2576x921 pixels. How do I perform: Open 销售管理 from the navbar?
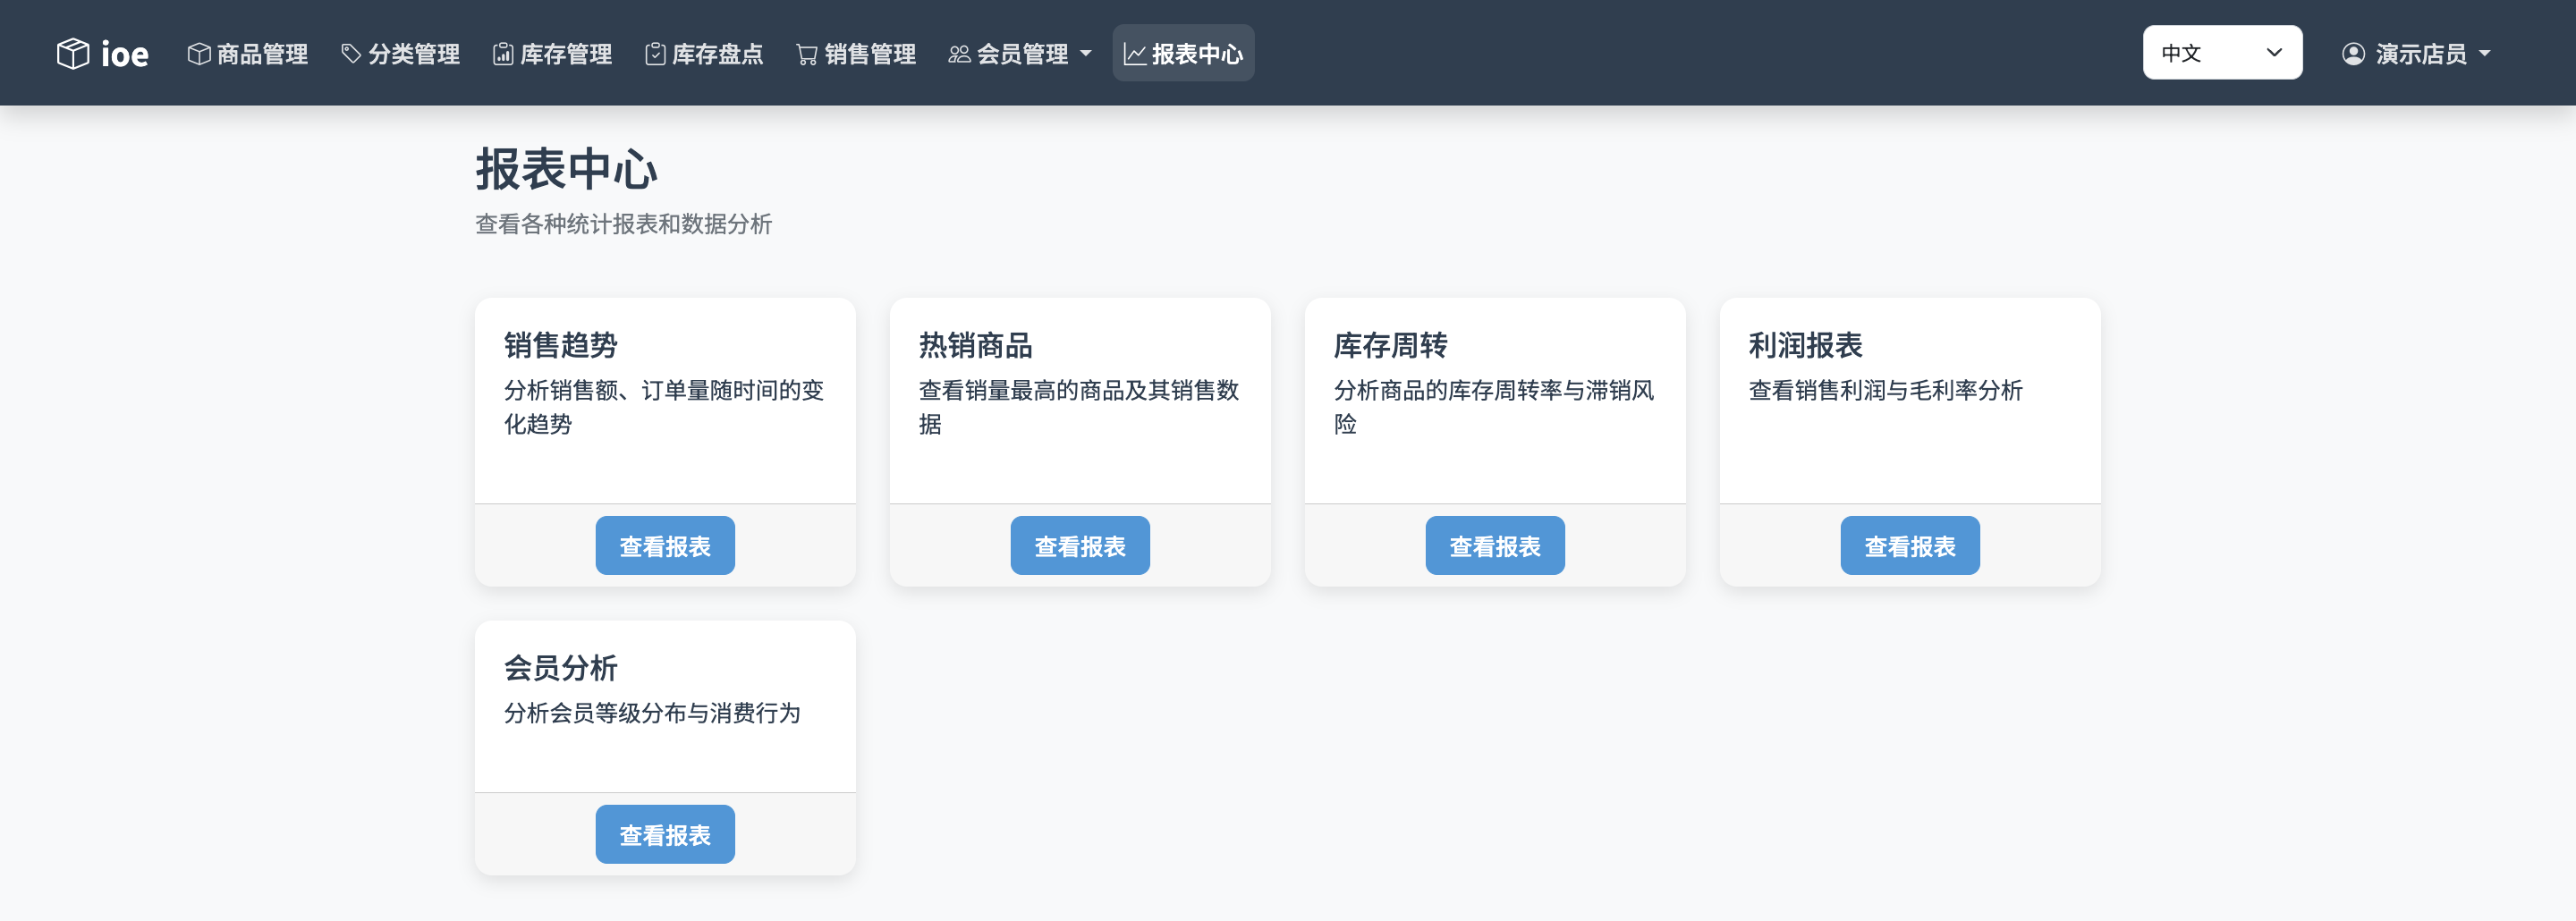[x=856, y=54]
